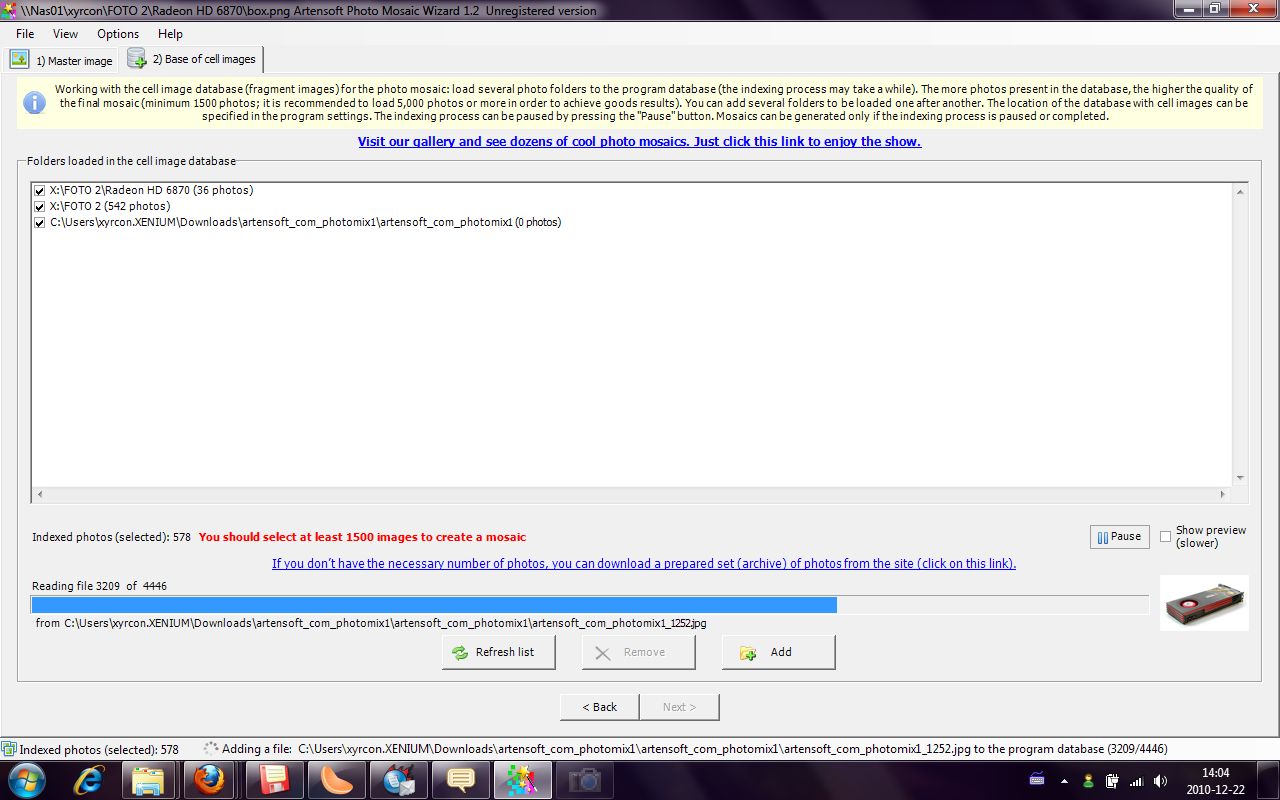Click the Remove button

(x=638, y=652)
